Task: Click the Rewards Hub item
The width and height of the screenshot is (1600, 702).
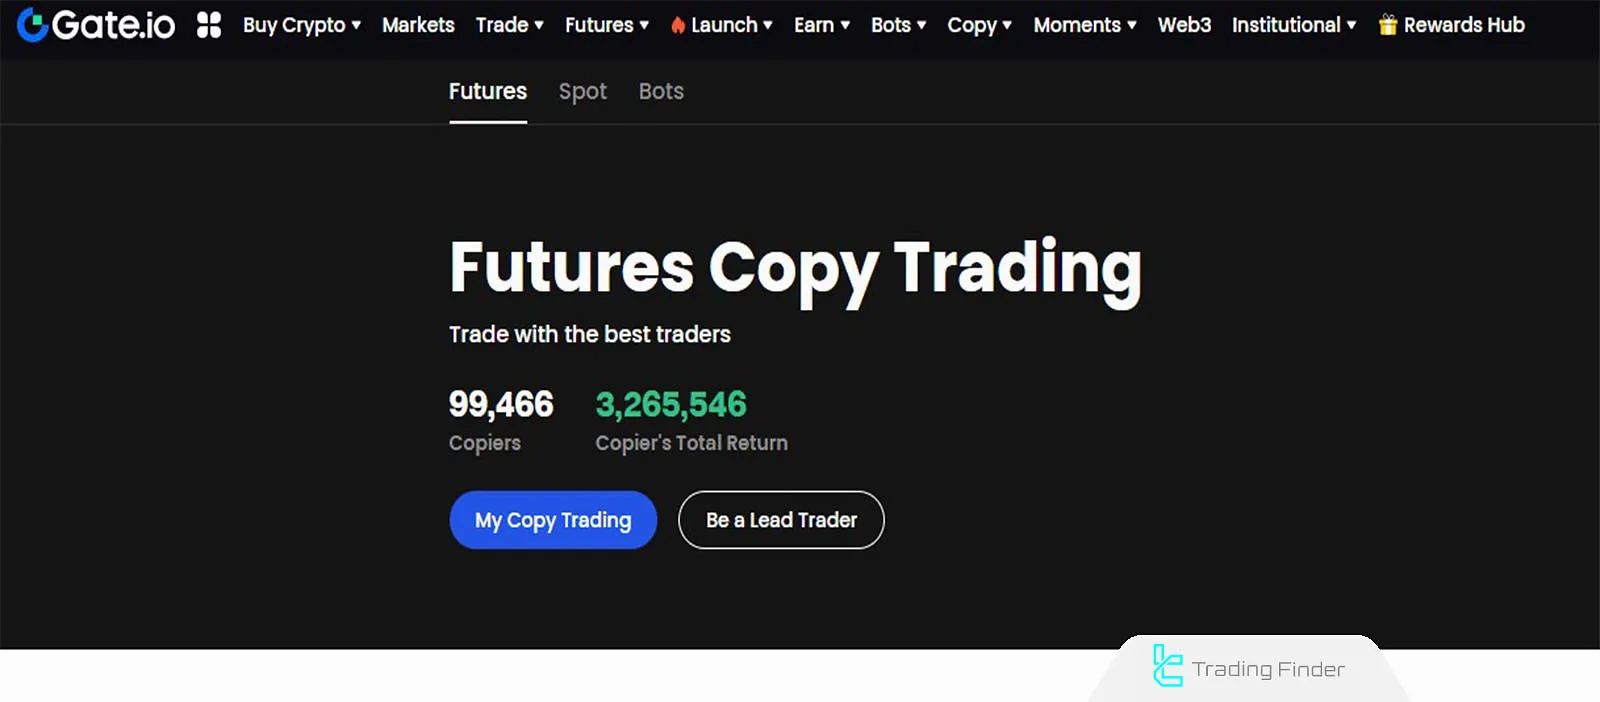Action: (x=1461, y=24)
